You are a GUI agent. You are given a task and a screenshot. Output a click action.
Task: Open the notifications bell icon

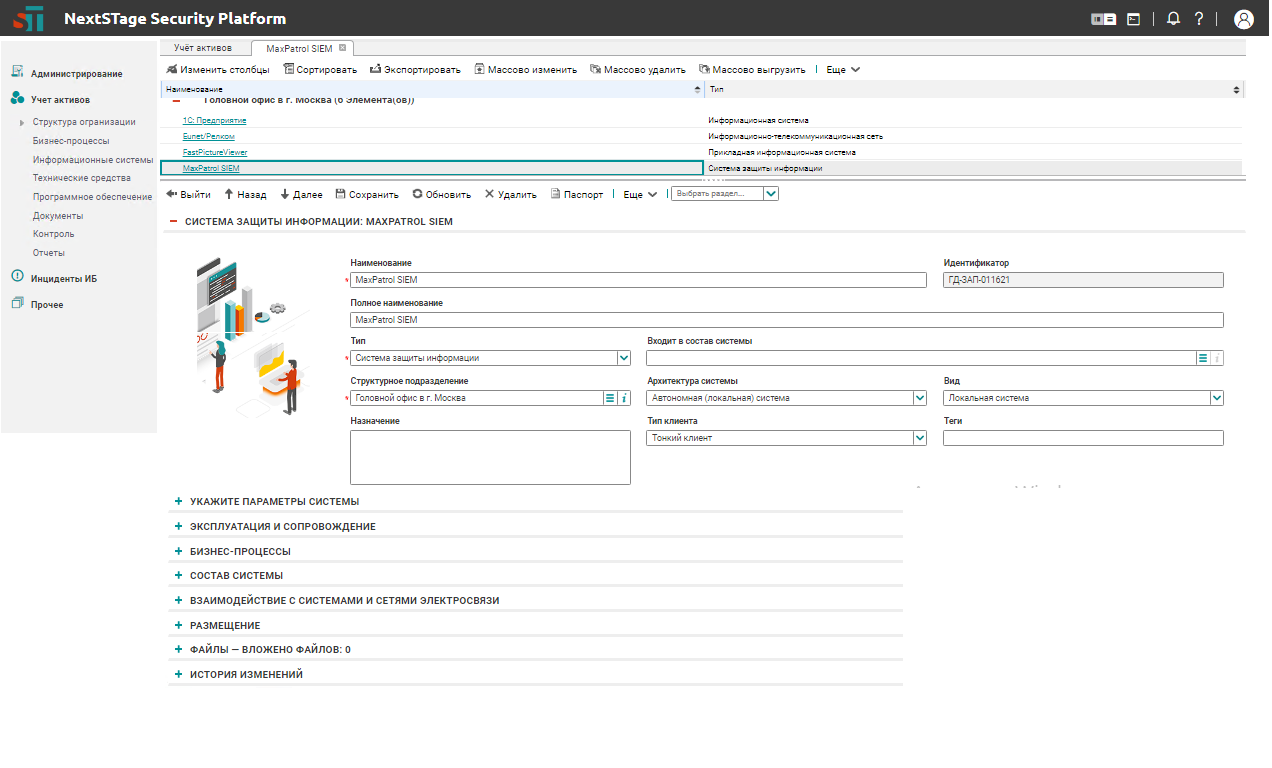tap(1174, 19)
